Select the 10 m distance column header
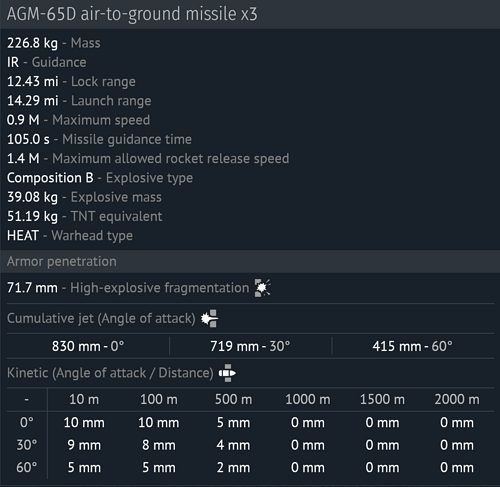This screenshot has width=500, height=487. click(84, 399)
